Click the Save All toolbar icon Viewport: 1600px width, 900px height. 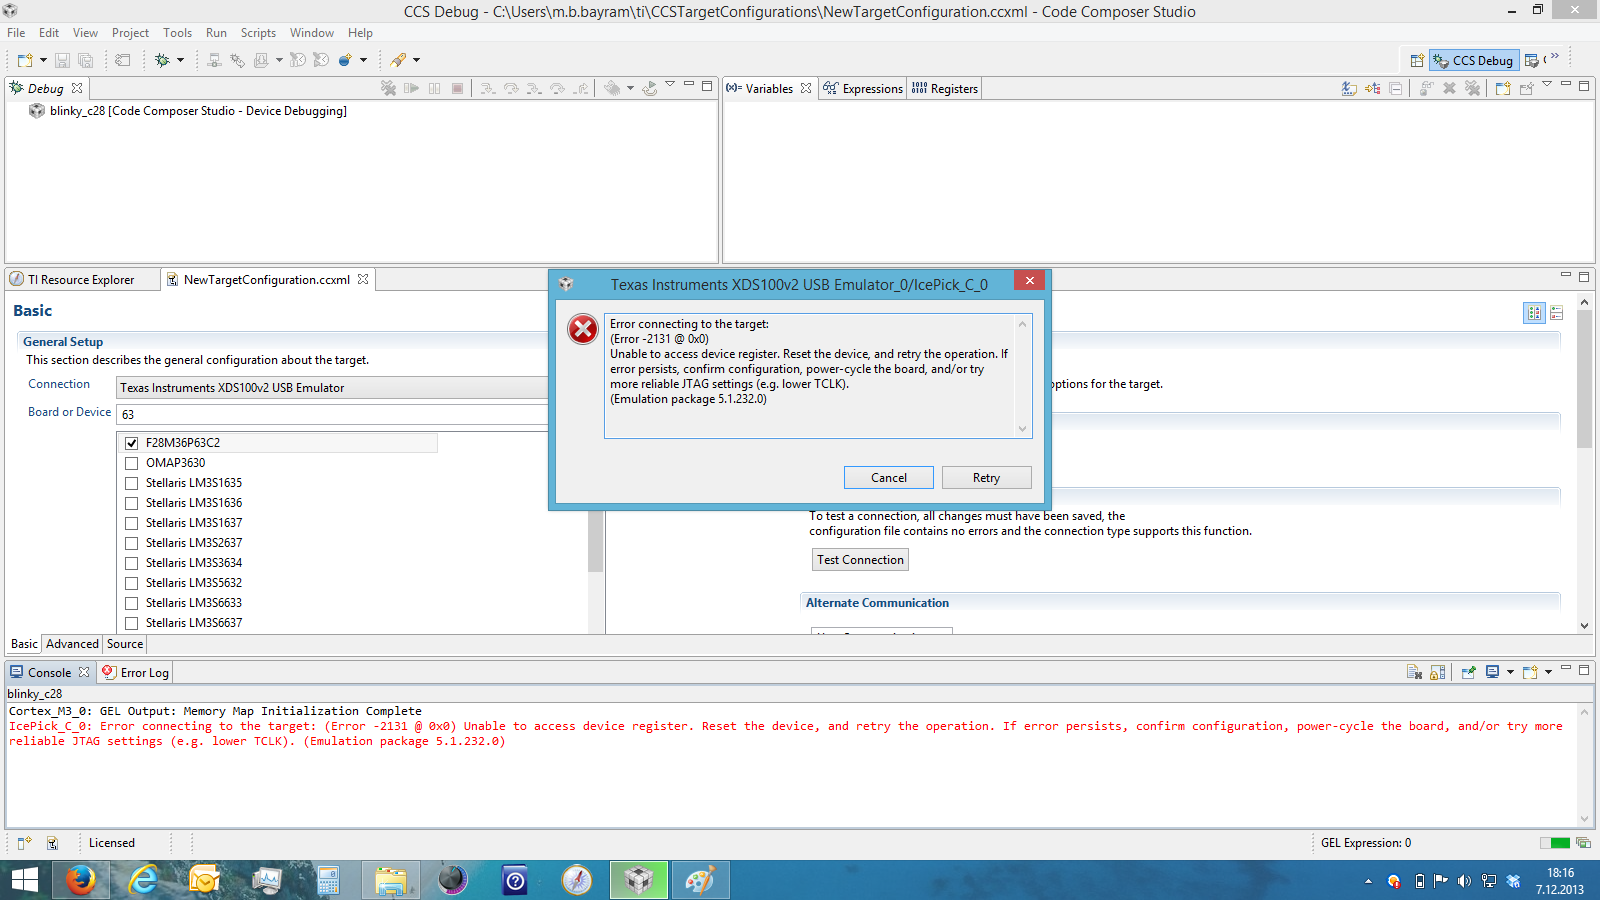86,60
